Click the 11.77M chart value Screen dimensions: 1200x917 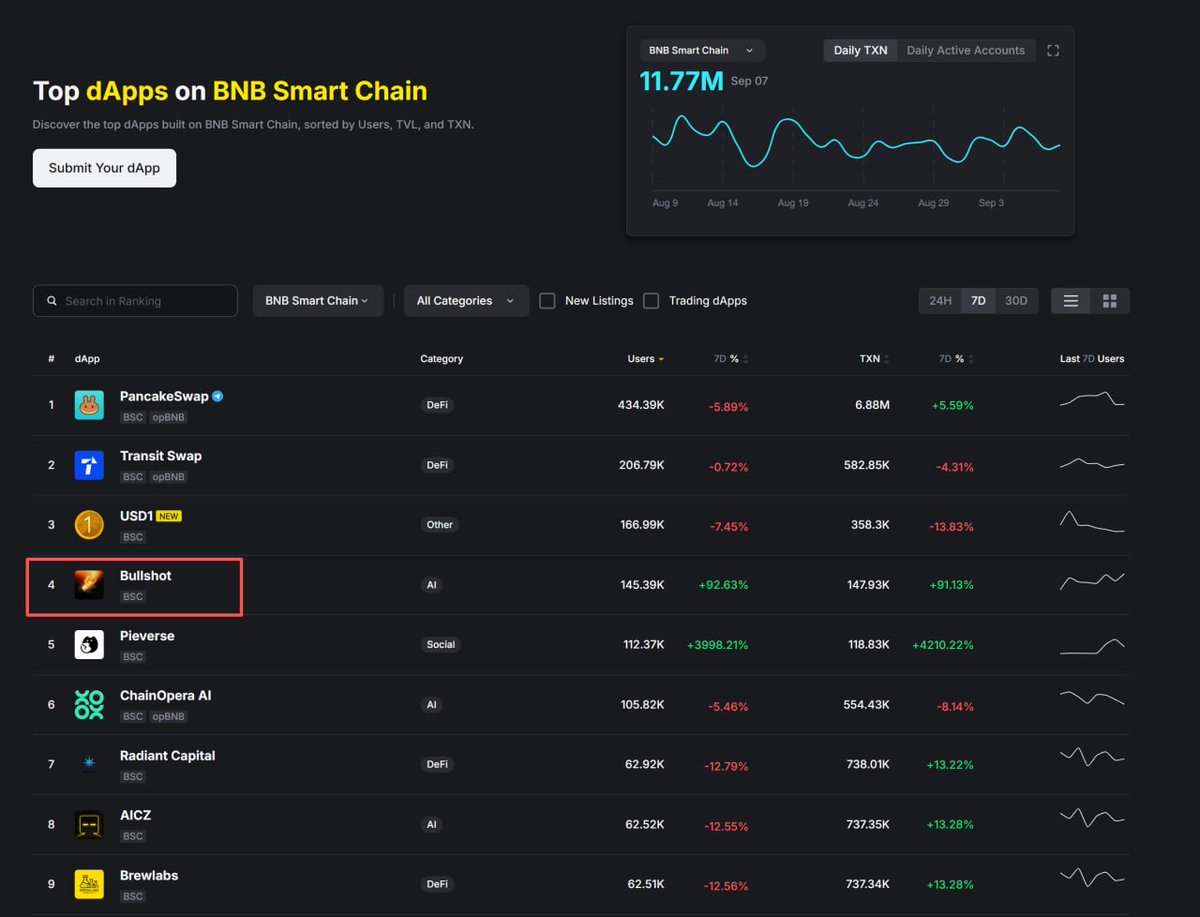681,81
